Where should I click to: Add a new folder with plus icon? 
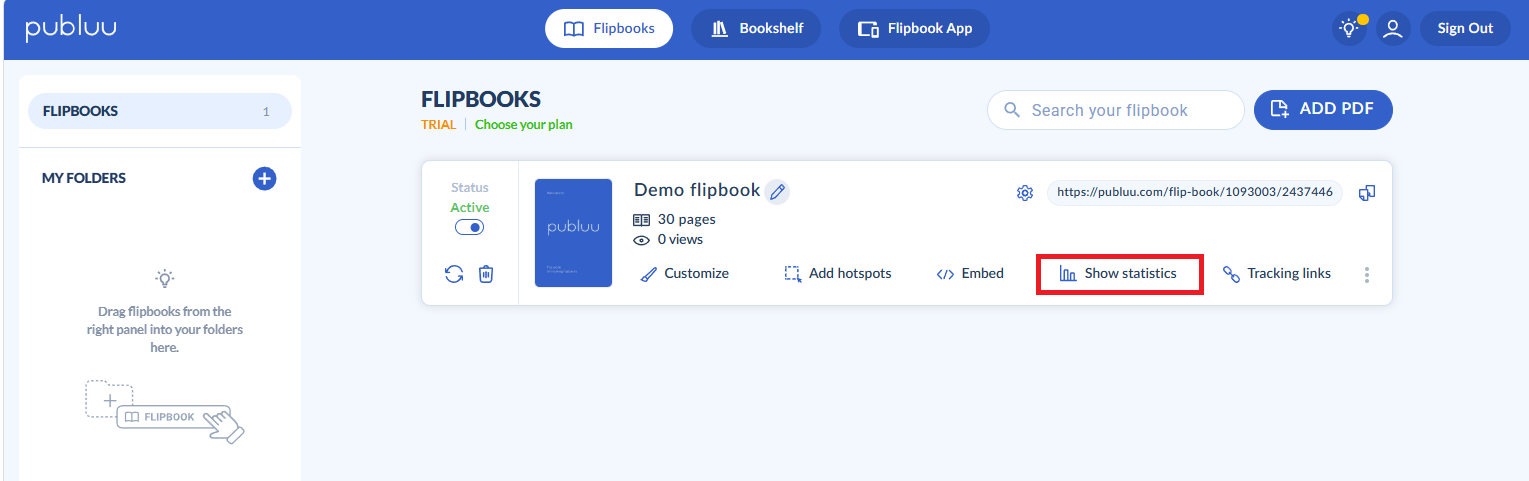264,179
